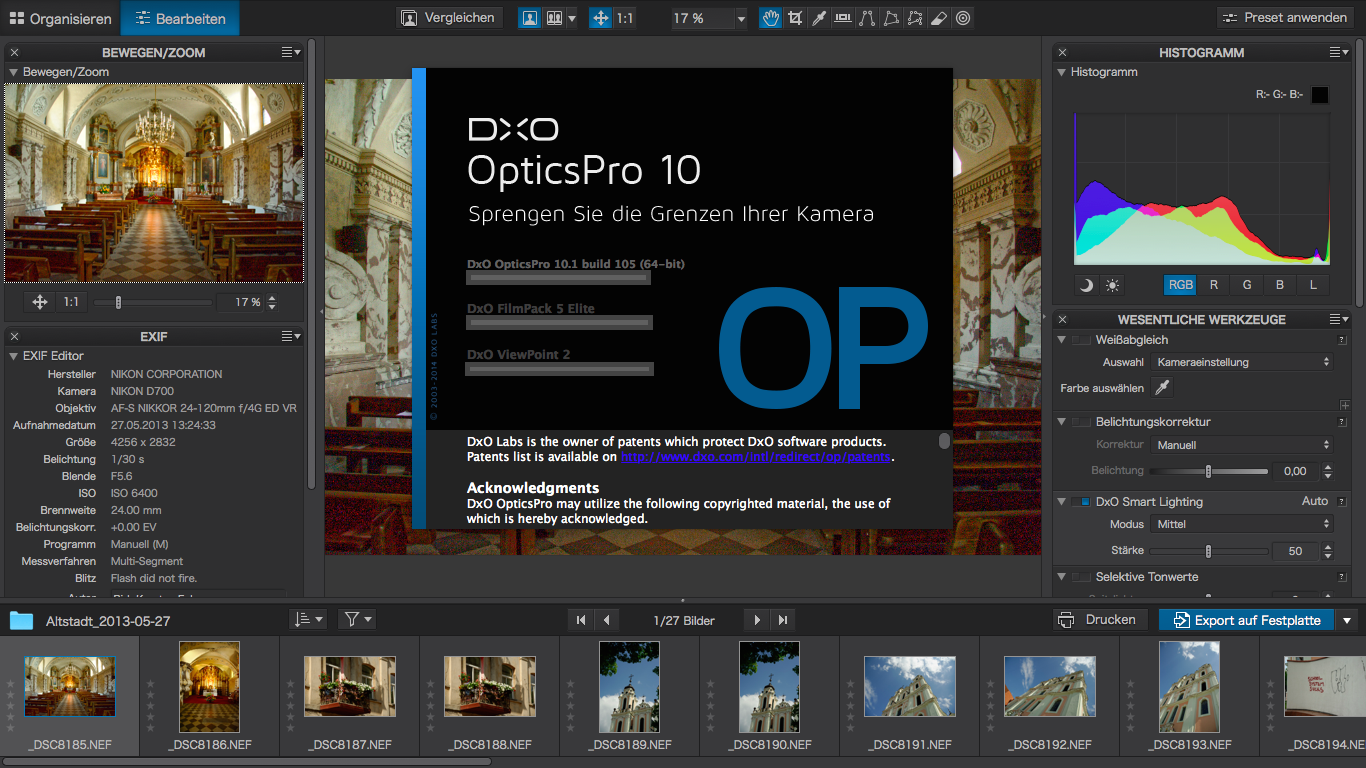
Task: Open view mode dropdown arrow
Action: (x=572, y=18)
